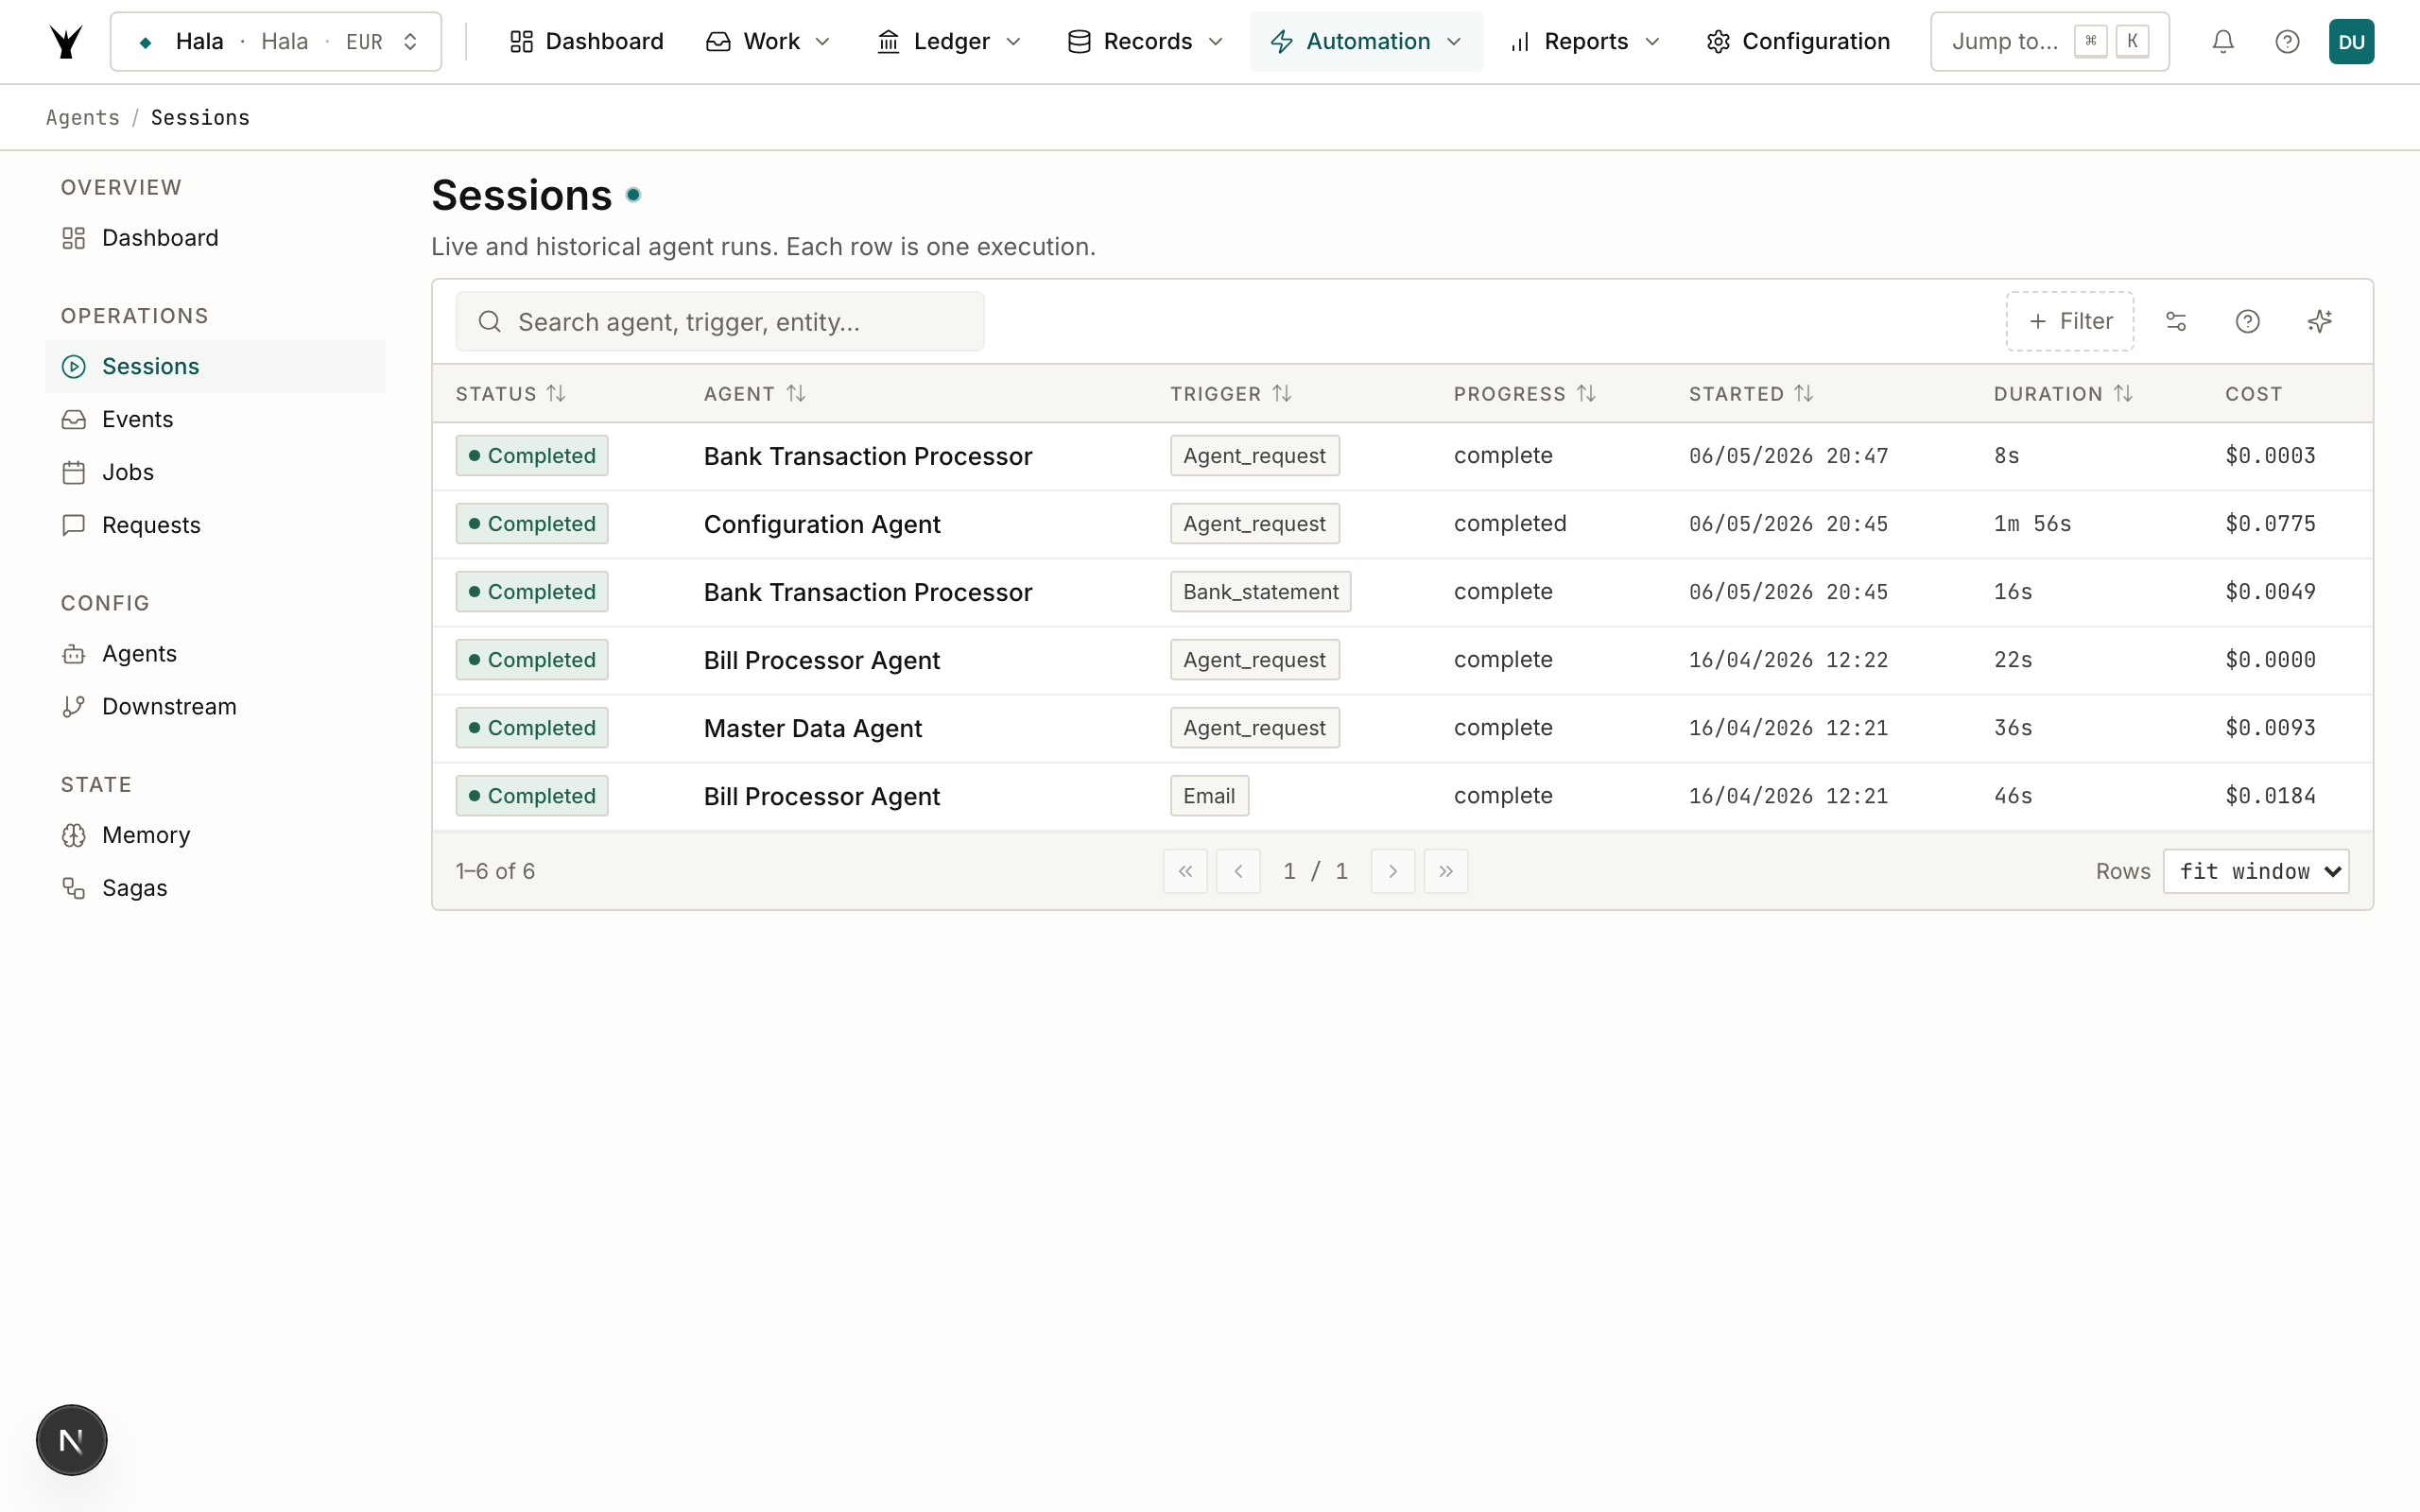This screenshot has height=1512, width=2420.
Task: Open Memory in the sidebar
Action: click(x=215, y=835)
